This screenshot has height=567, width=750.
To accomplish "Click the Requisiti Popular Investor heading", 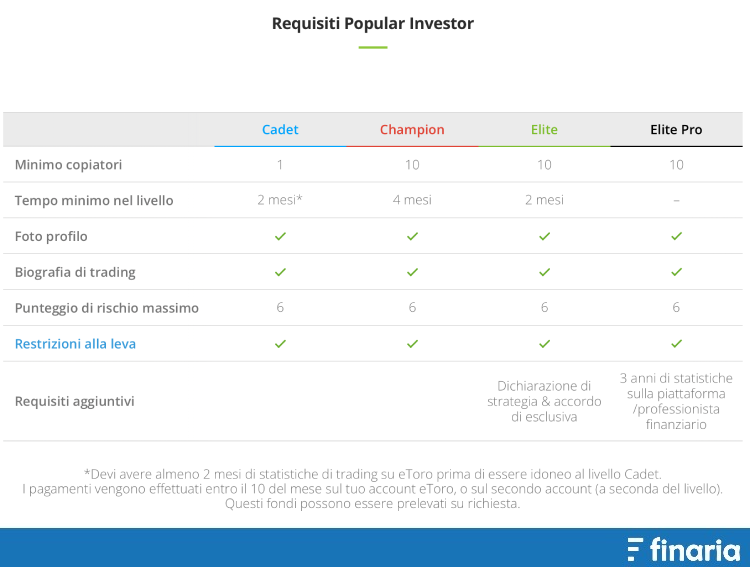I will [x=373, y=23].
